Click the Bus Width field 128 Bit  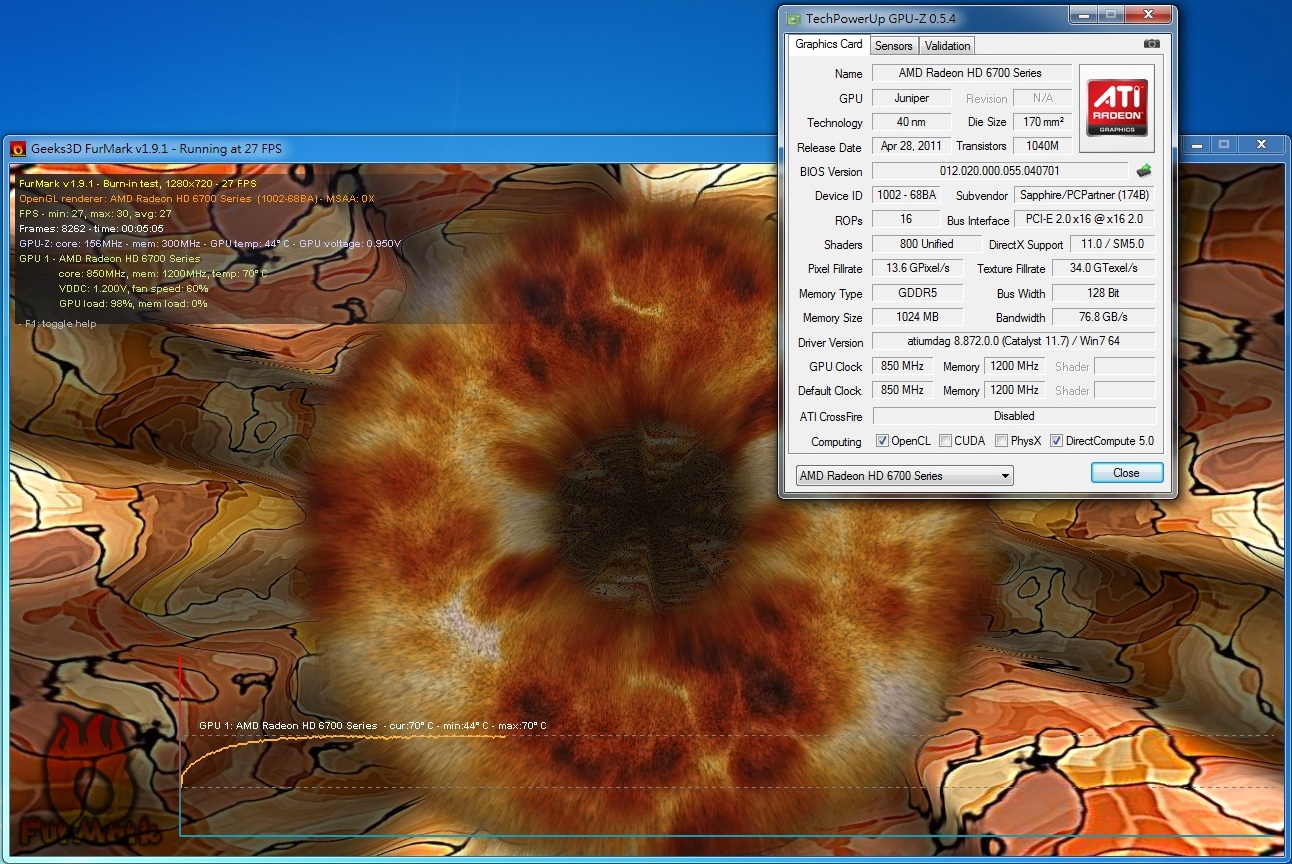click(1103, 293)
